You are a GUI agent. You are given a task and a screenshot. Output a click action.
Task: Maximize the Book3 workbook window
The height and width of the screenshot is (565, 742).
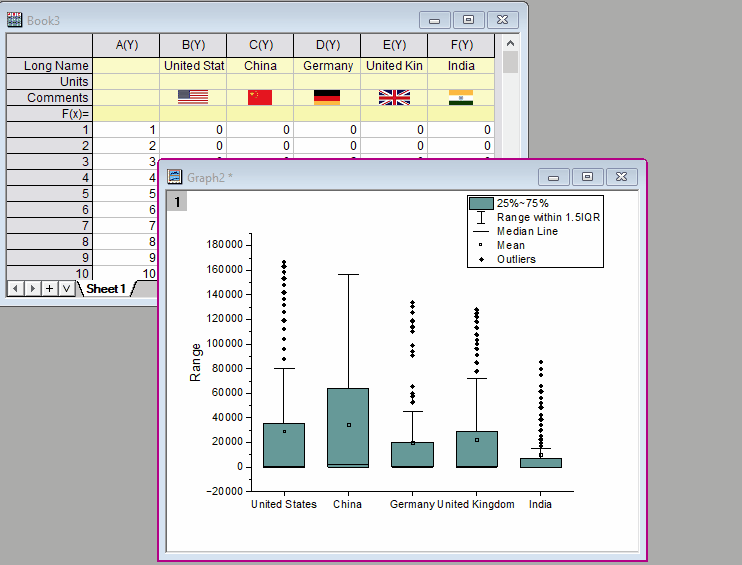point(468,19)
